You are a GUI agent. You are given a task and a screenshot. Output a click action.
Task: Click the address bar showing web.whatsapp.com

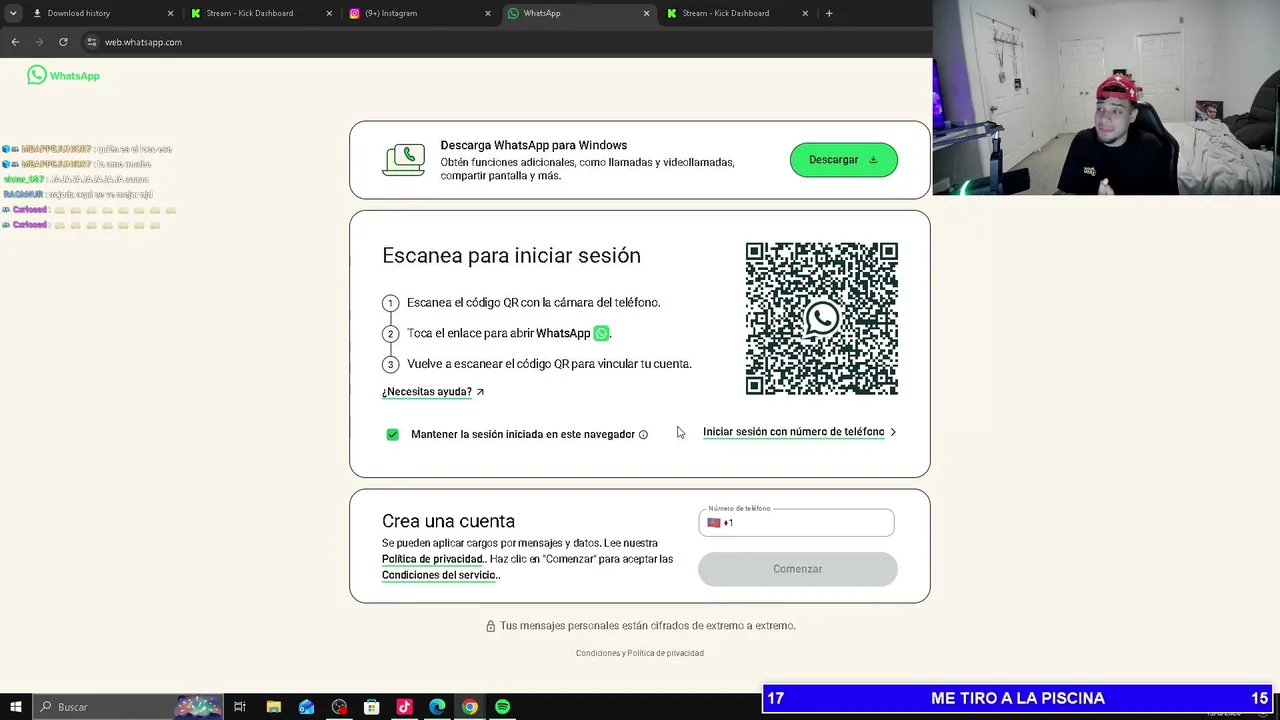[143, 42]
